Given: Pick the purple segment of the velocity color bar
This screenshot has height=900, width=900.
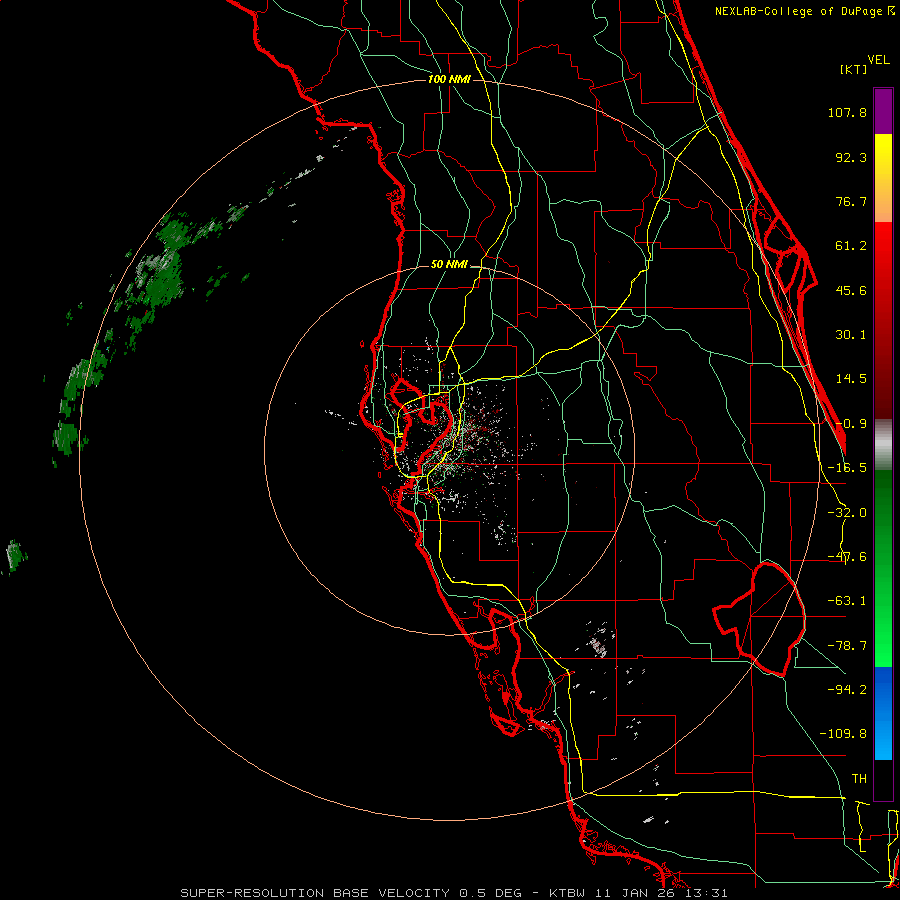Looking at the screenshot, I should (x=883, y=111).
